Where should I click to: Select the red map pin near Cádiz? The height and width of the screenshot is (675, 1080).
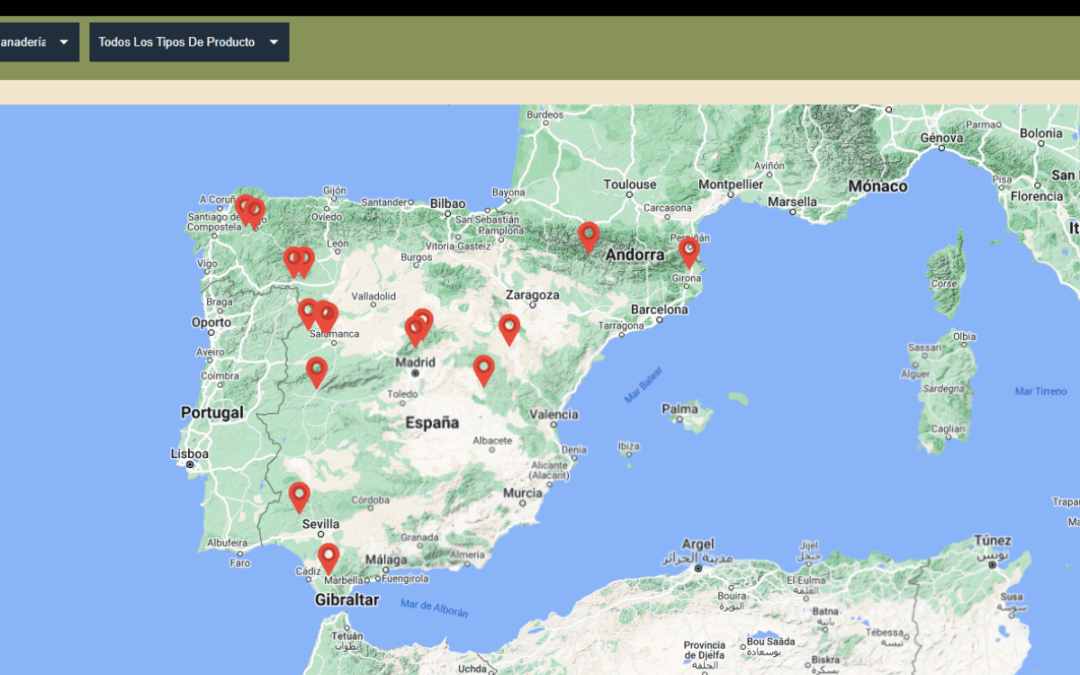pyautogui.click(x=329, y=558)
